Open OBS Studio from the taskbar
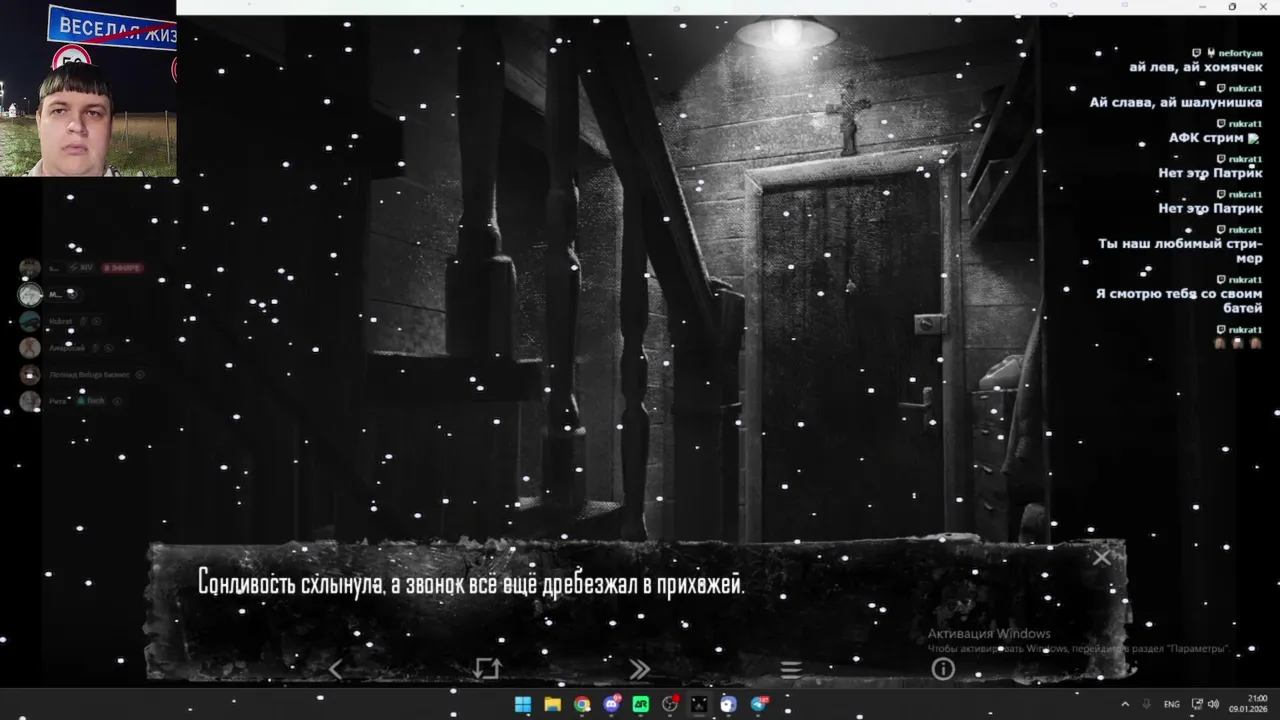The width and height of the screenshot is (1280, 720). coord(670,704)
